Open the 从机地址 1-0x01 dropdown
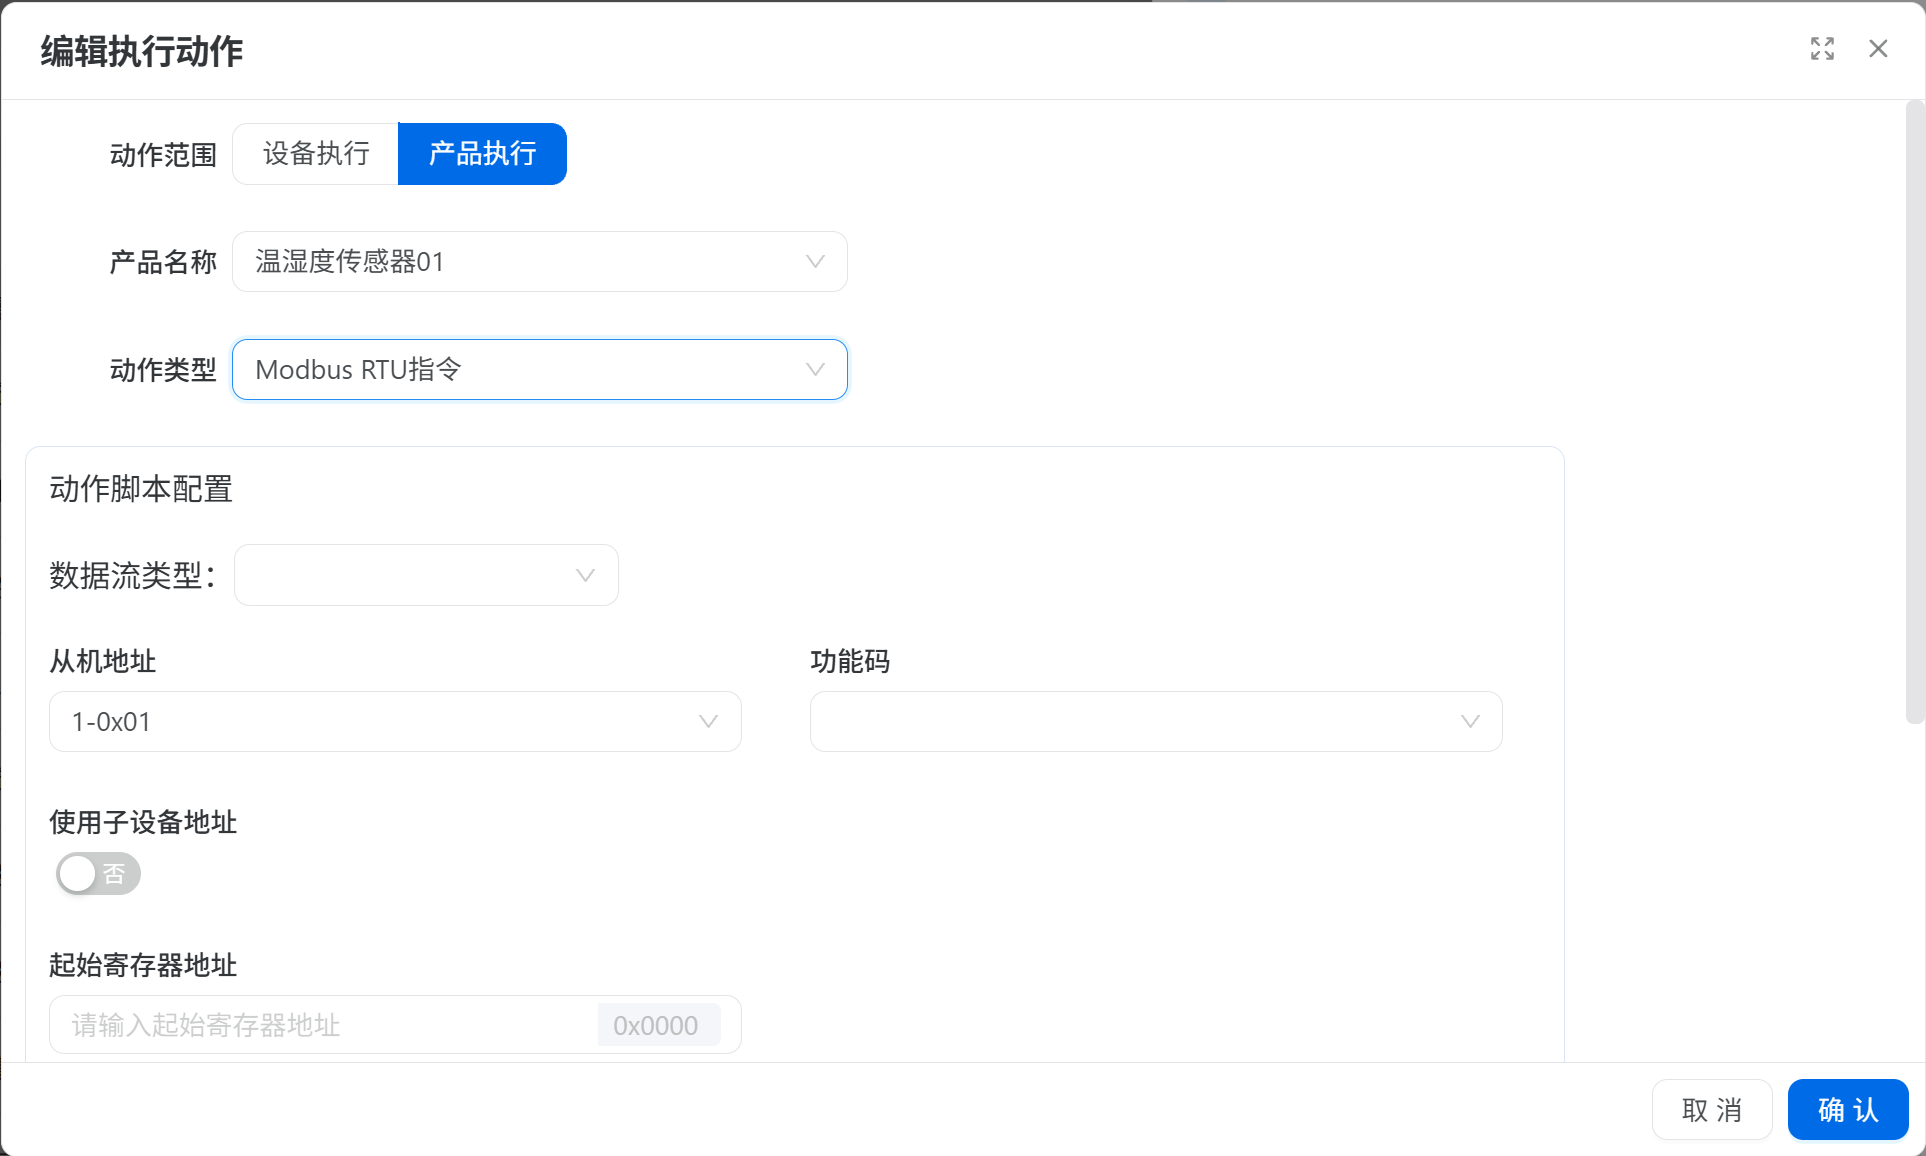Viewport: 1926px width, 1156px height. pyautogui.click(x=380, y=722)
